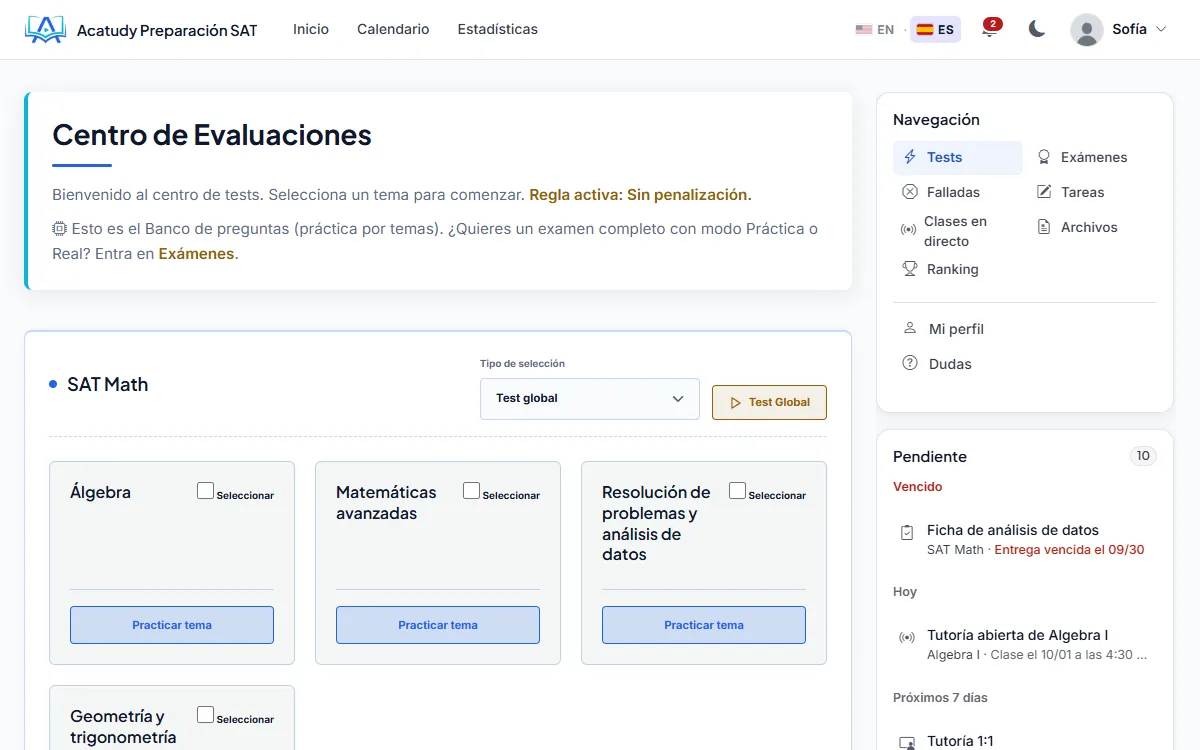Click the Pendiente count badge 10
This screenshot has width=1200, height=750.
(1143, 456)
